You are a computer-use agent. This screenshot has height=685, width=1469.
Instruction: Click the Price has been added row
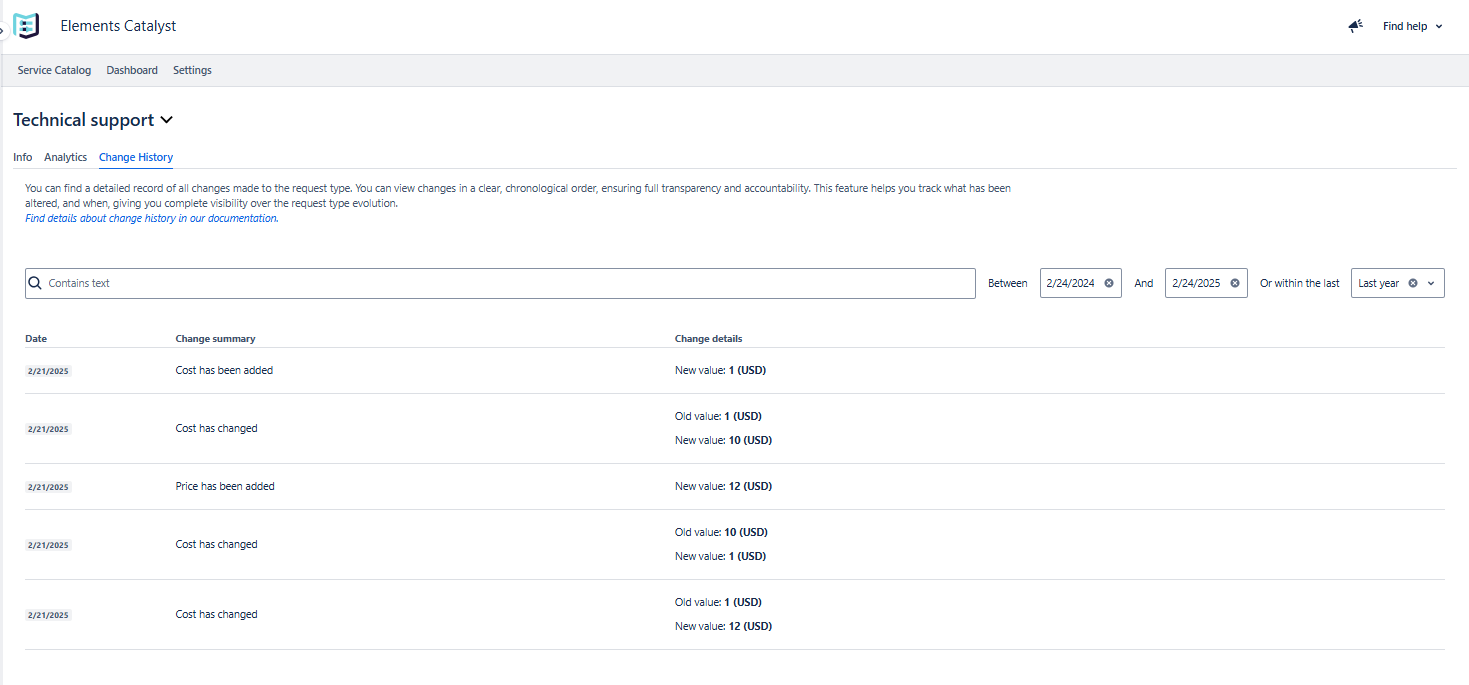pos(225,486)
